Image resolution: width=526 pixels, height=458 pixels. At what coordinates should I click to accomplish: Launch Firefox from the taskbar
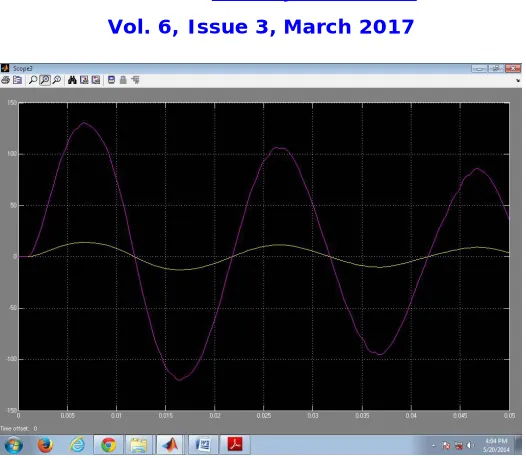tap(45, 445)
